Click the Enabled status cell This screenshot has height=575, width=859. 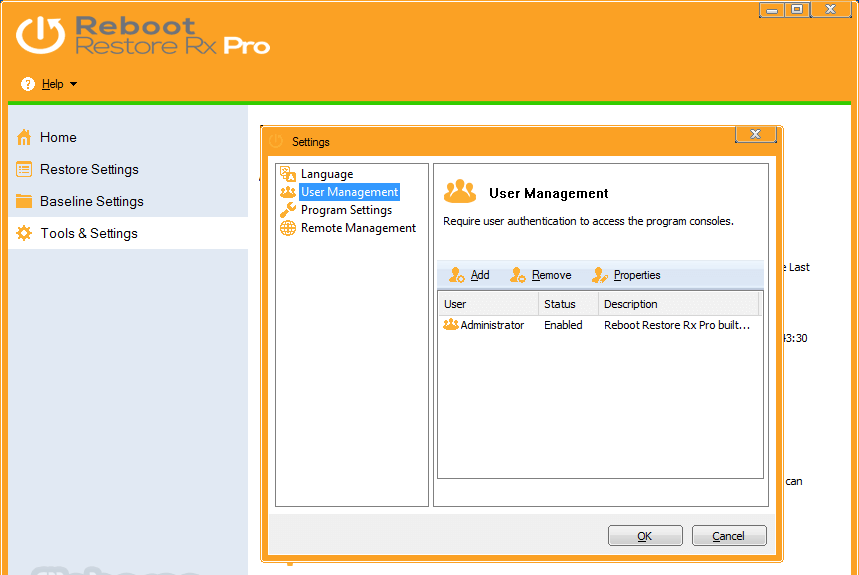tap(563, 325)
